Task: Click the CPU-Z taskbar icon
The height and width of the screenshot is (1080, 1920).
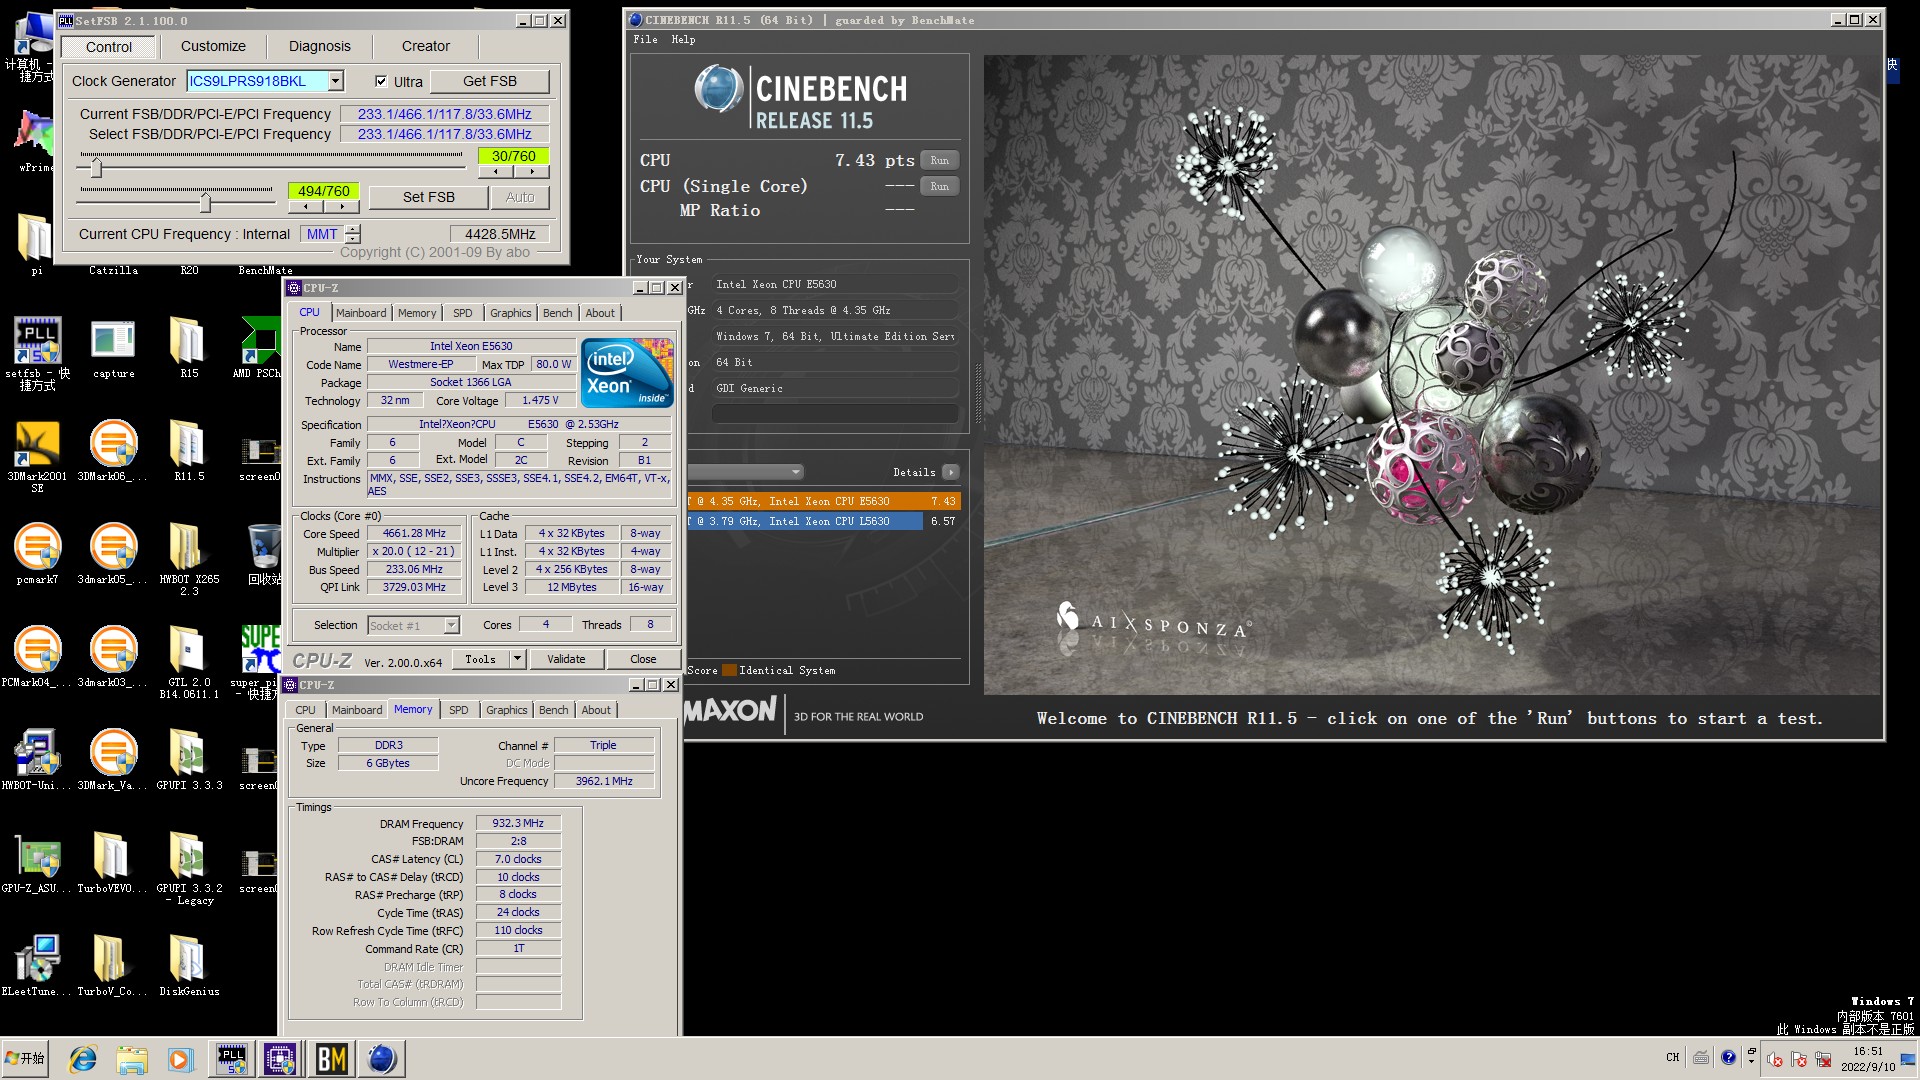Action: (280, 1059)
